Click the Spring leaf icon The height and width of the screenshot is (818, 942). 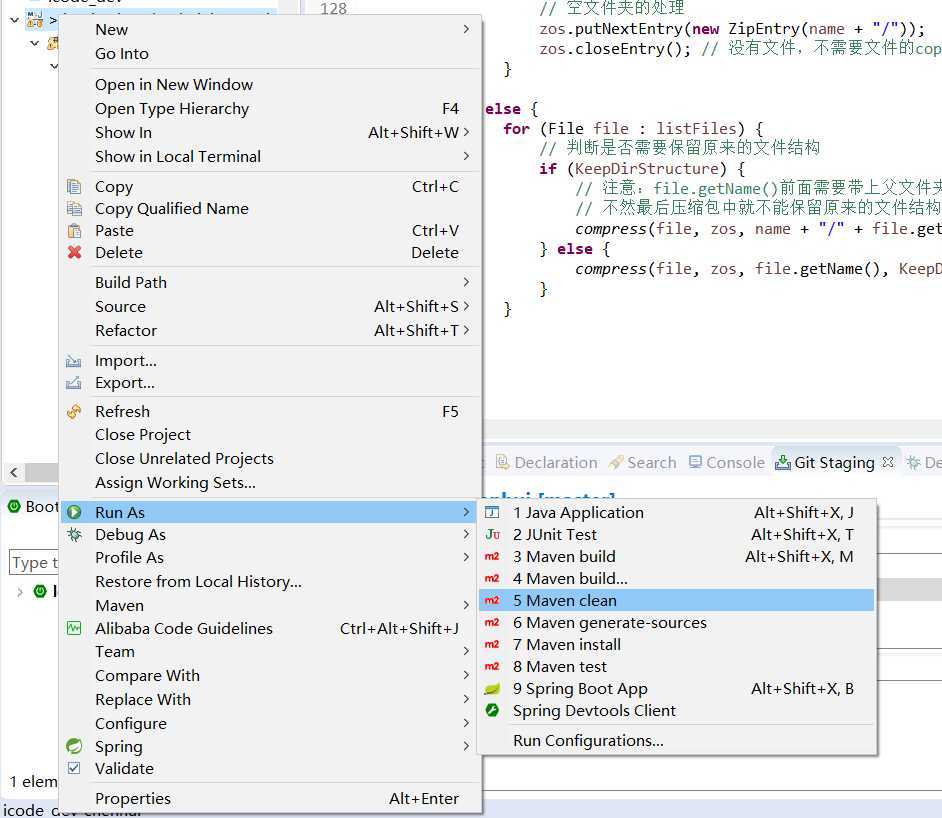pos(74,746)
